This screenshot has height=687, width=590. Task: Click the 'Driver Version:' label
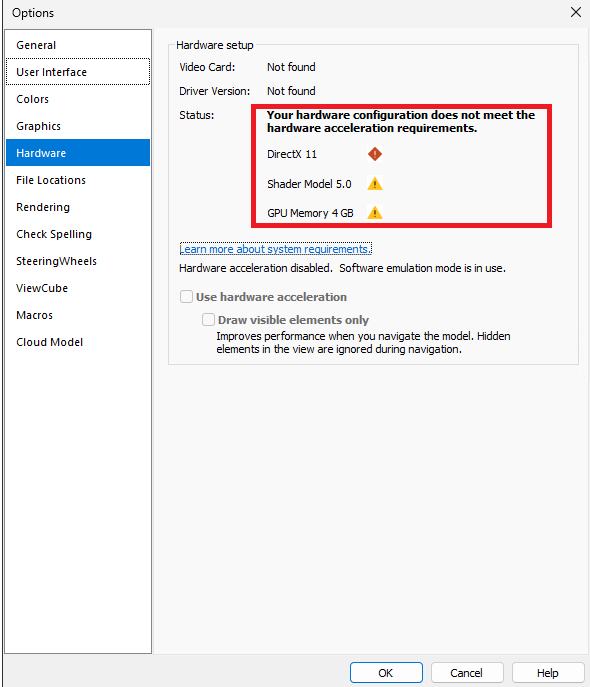tap(214, 91)
